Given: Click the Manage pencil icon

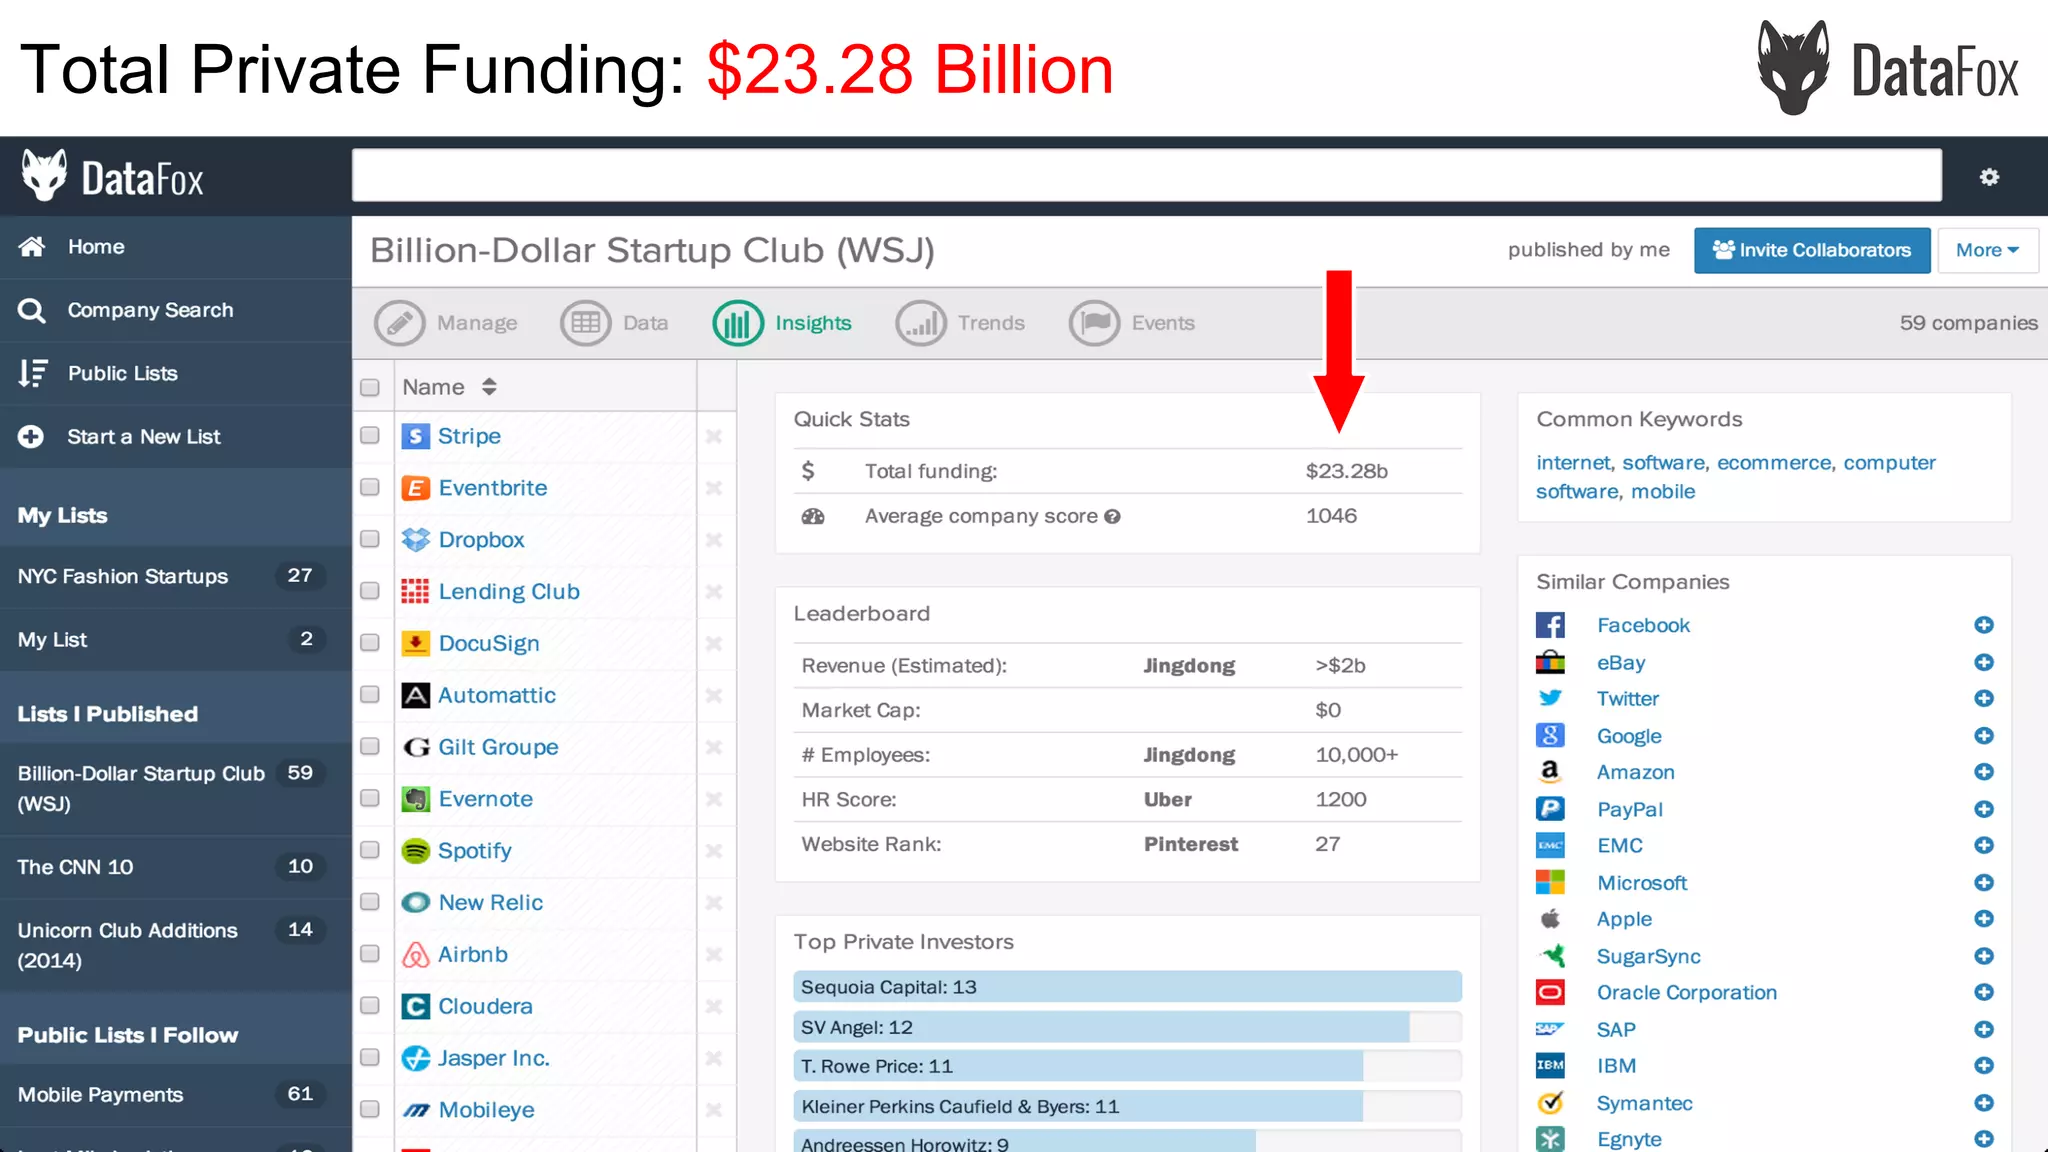Looking at the screenshot, I should pos(399,323).
